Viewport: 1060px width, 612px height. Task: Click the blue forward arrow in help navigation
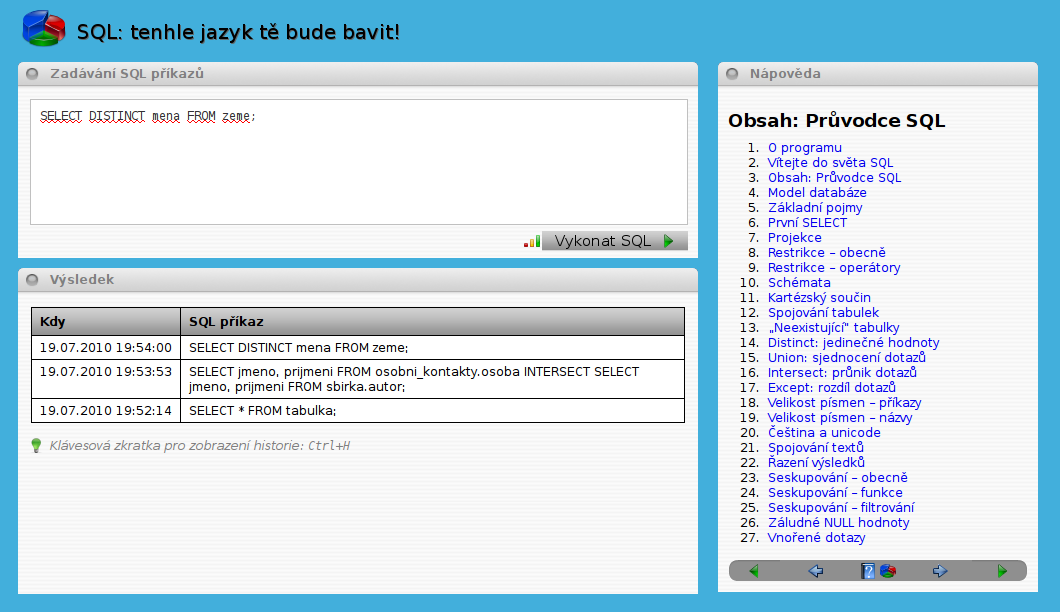[x=940, y=571]
